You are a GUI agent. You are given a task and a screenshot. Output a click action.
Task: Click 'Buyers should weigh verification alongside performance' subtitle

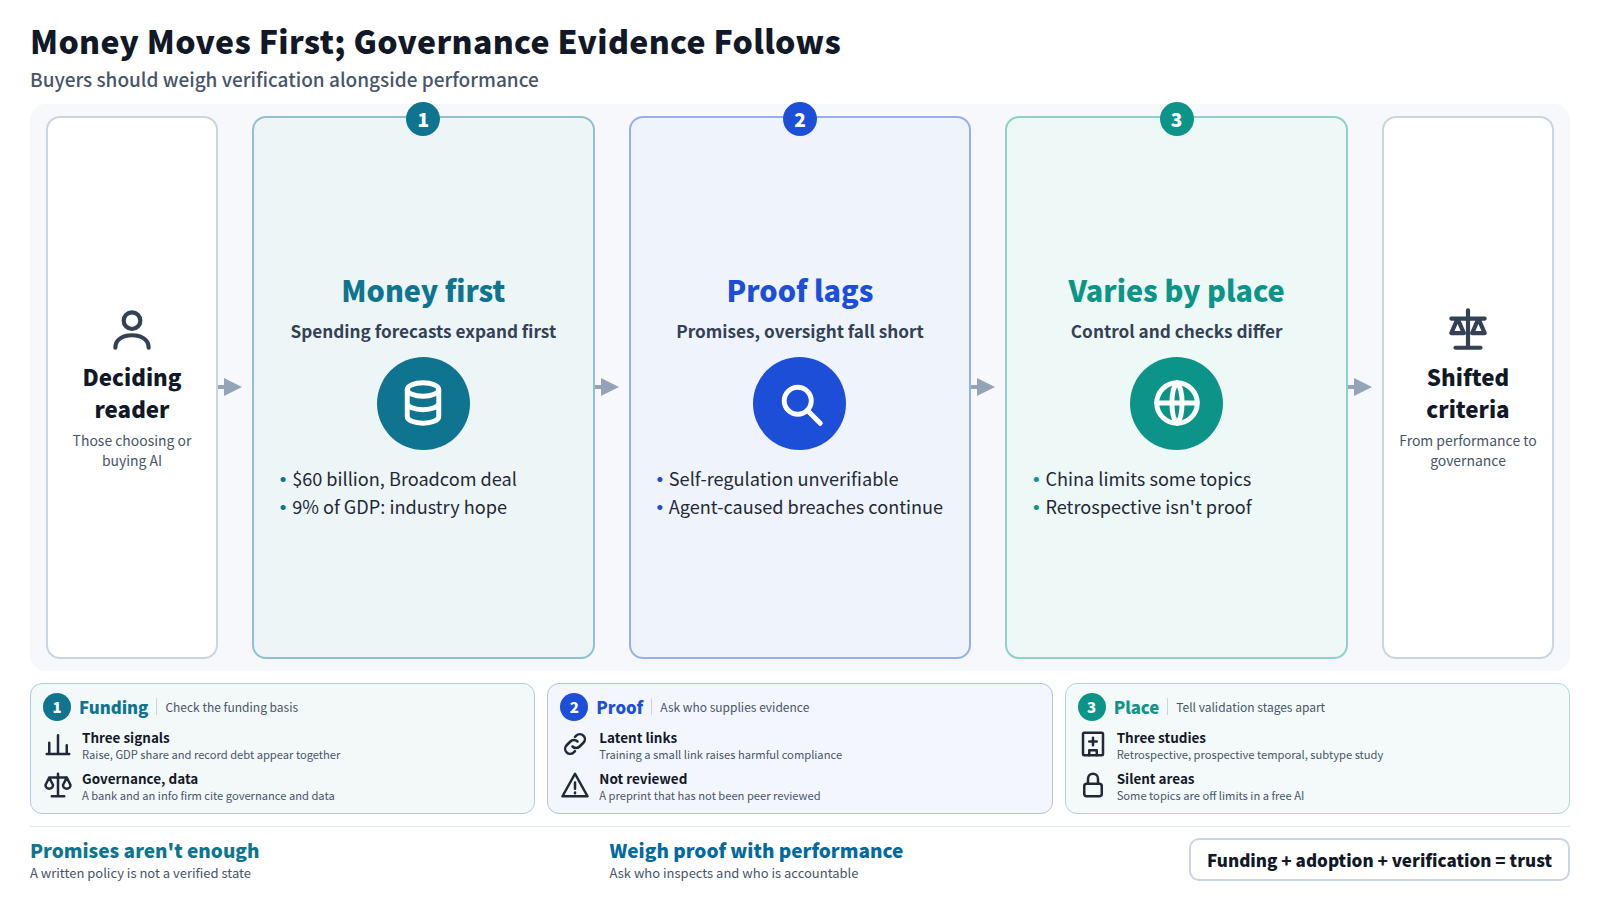284,80
